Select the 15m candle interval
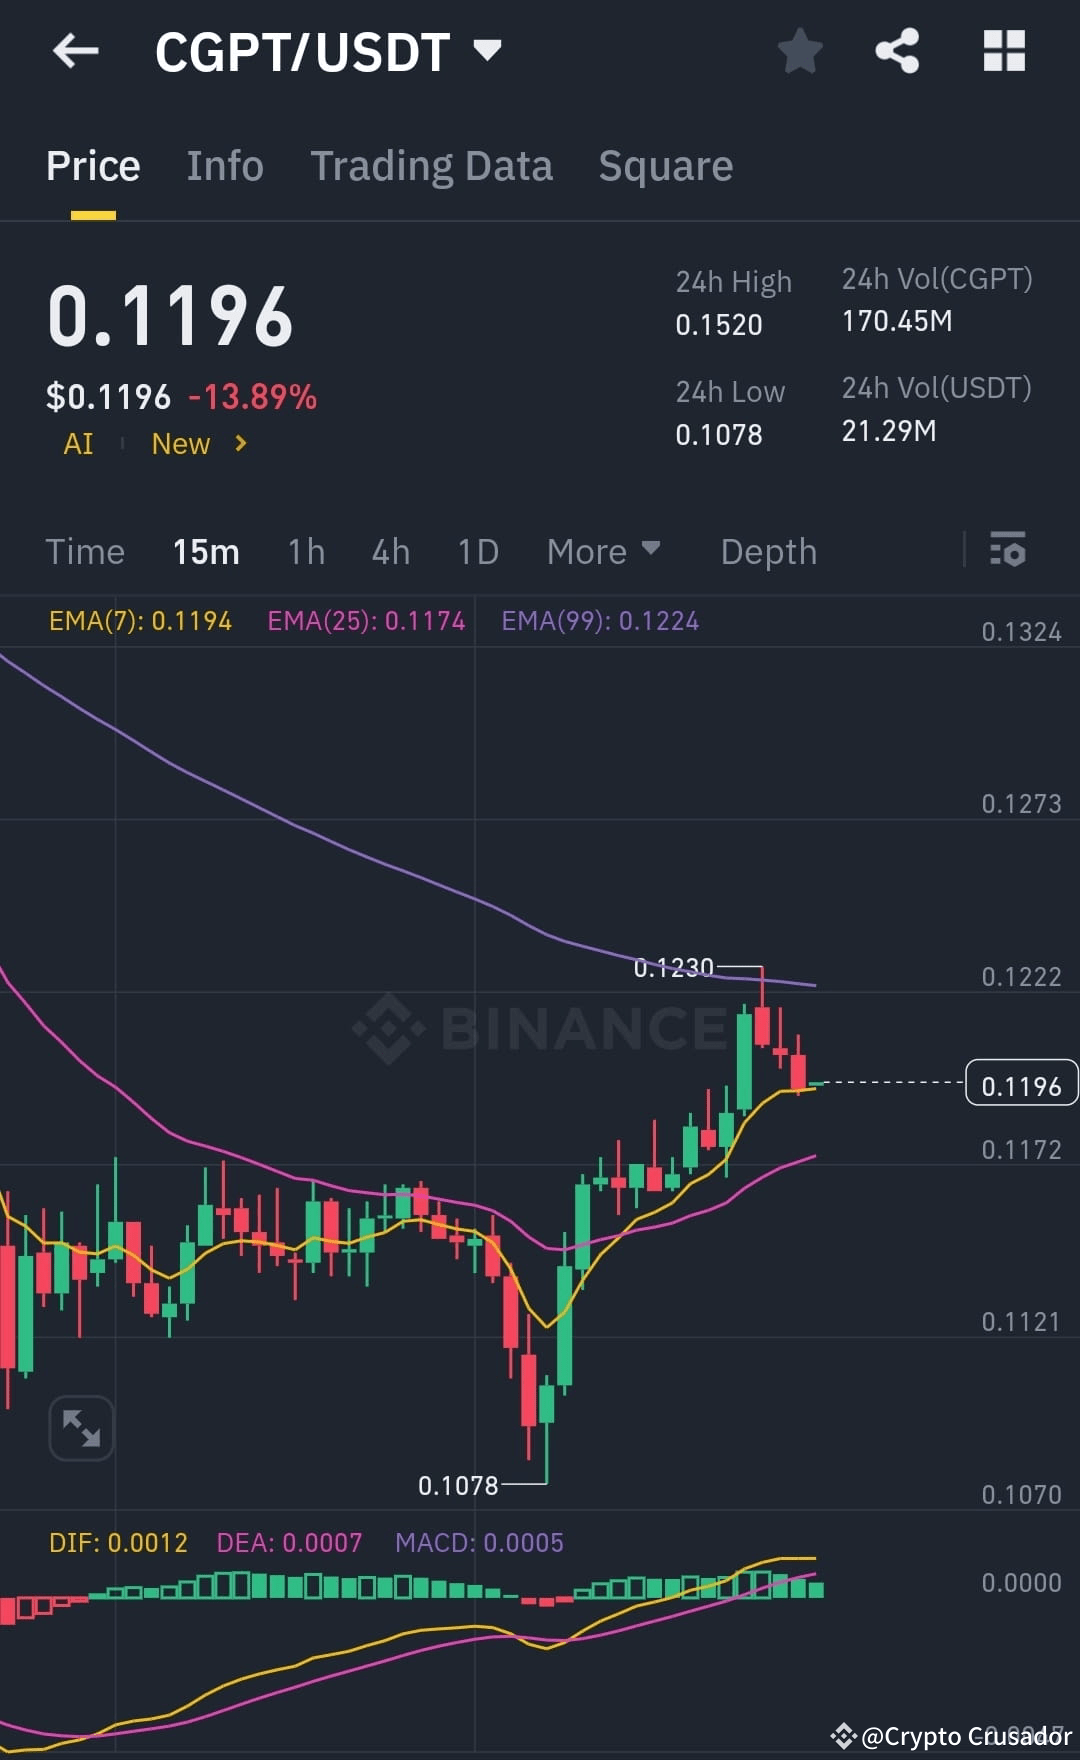Screen dimensions: 1080x1760 (x=206, y=551)
